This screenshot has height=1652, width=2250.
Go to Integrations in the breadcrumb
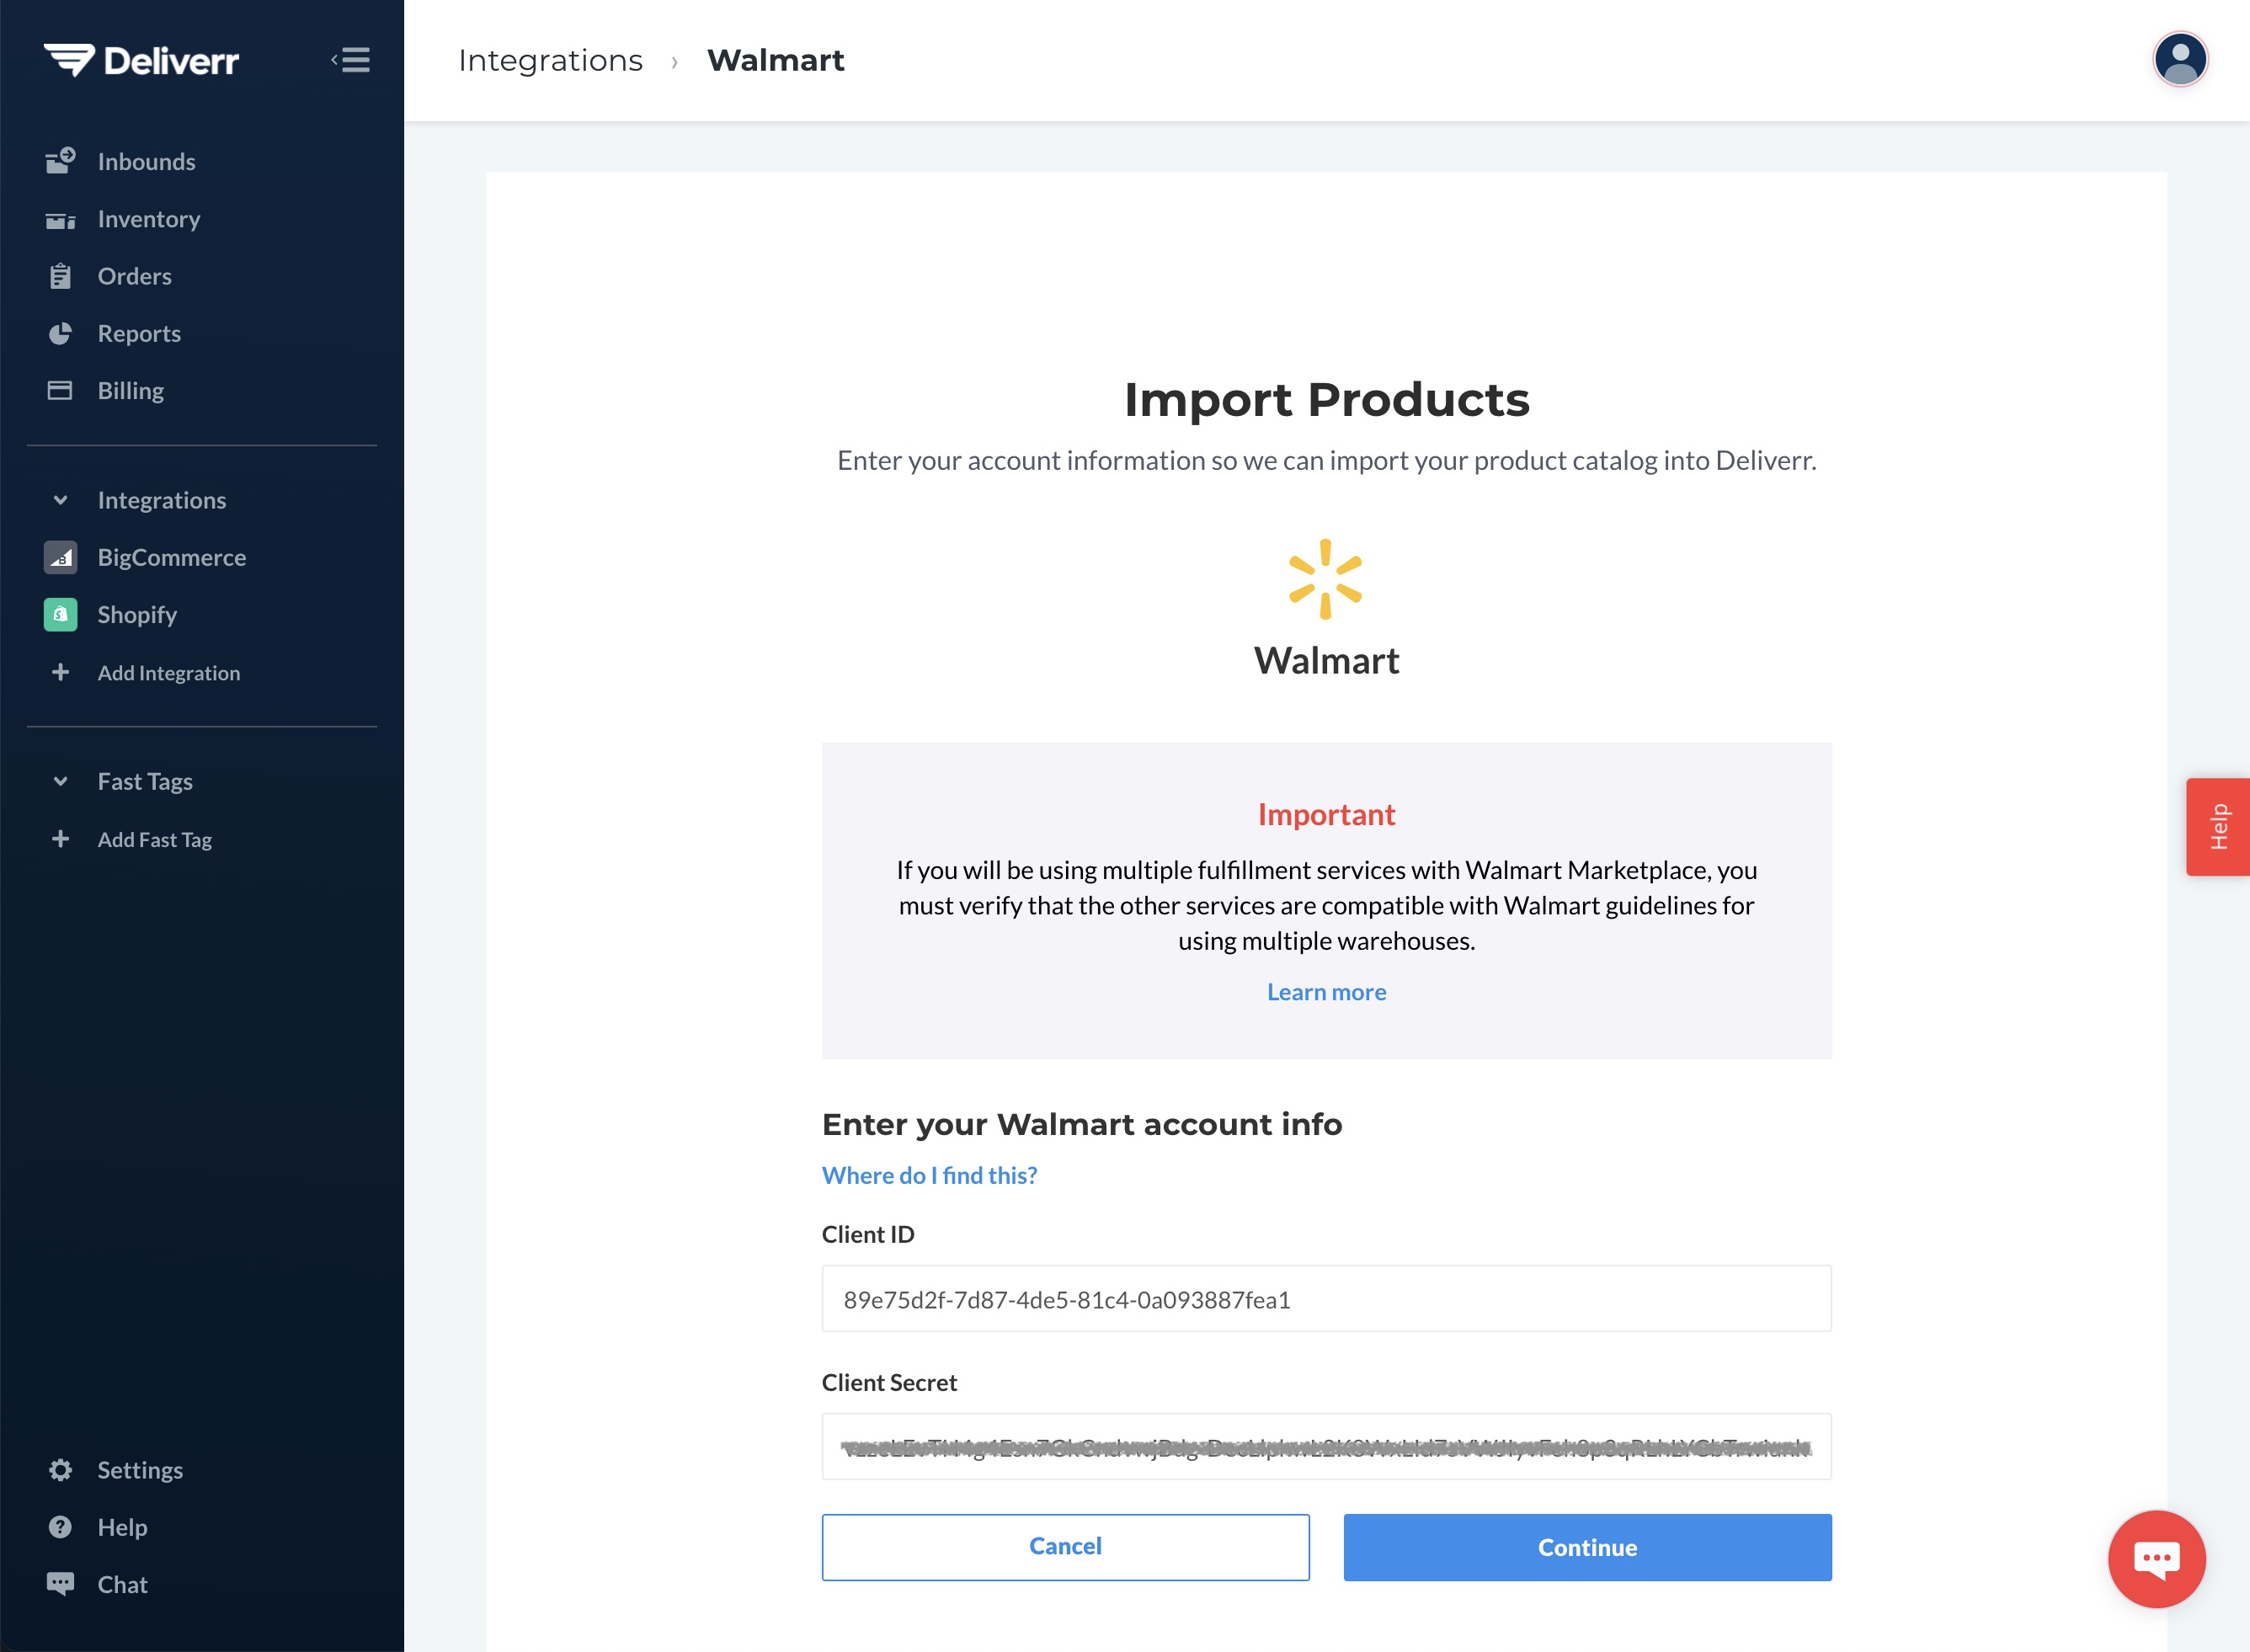tap(550, 60)
